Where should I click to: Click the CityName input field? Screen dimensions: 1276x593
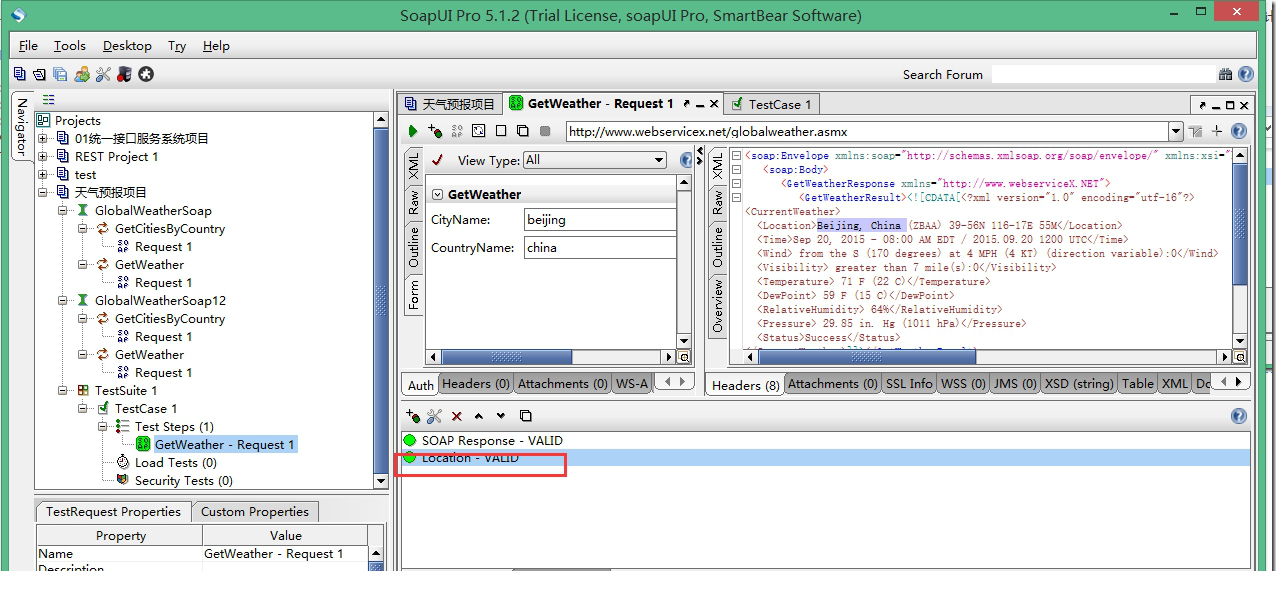click(600, 220)
